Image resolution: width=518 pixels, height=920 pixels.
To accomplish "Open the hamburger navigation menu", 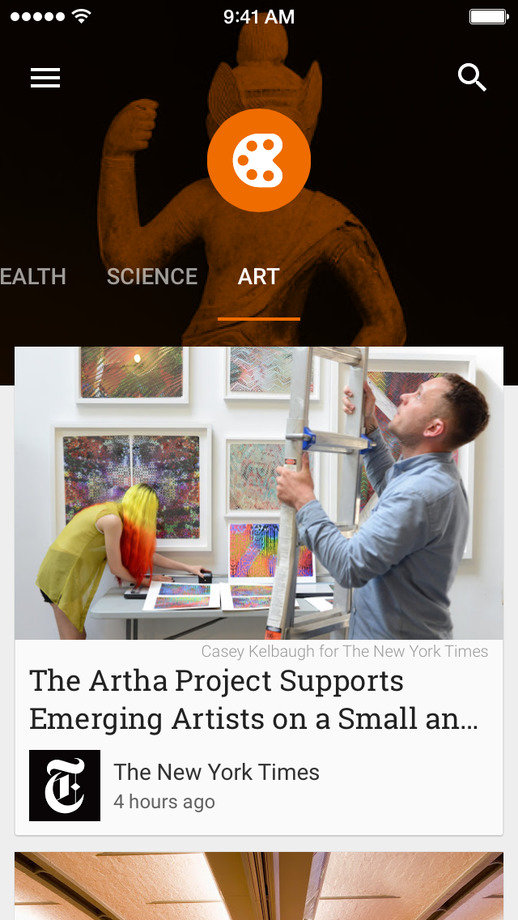I will tap(46, 77).
